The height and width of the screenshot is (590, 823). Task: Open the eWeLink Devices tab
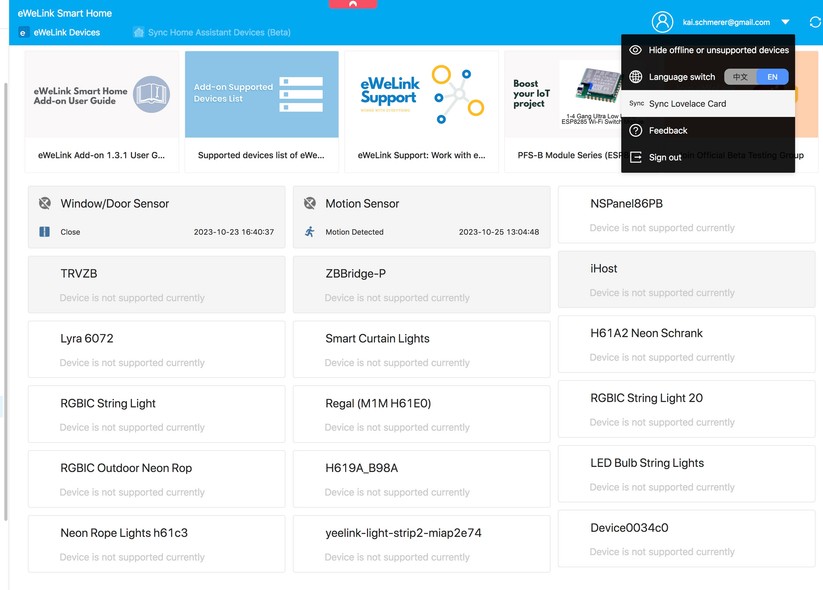click(x=59, y=33)
